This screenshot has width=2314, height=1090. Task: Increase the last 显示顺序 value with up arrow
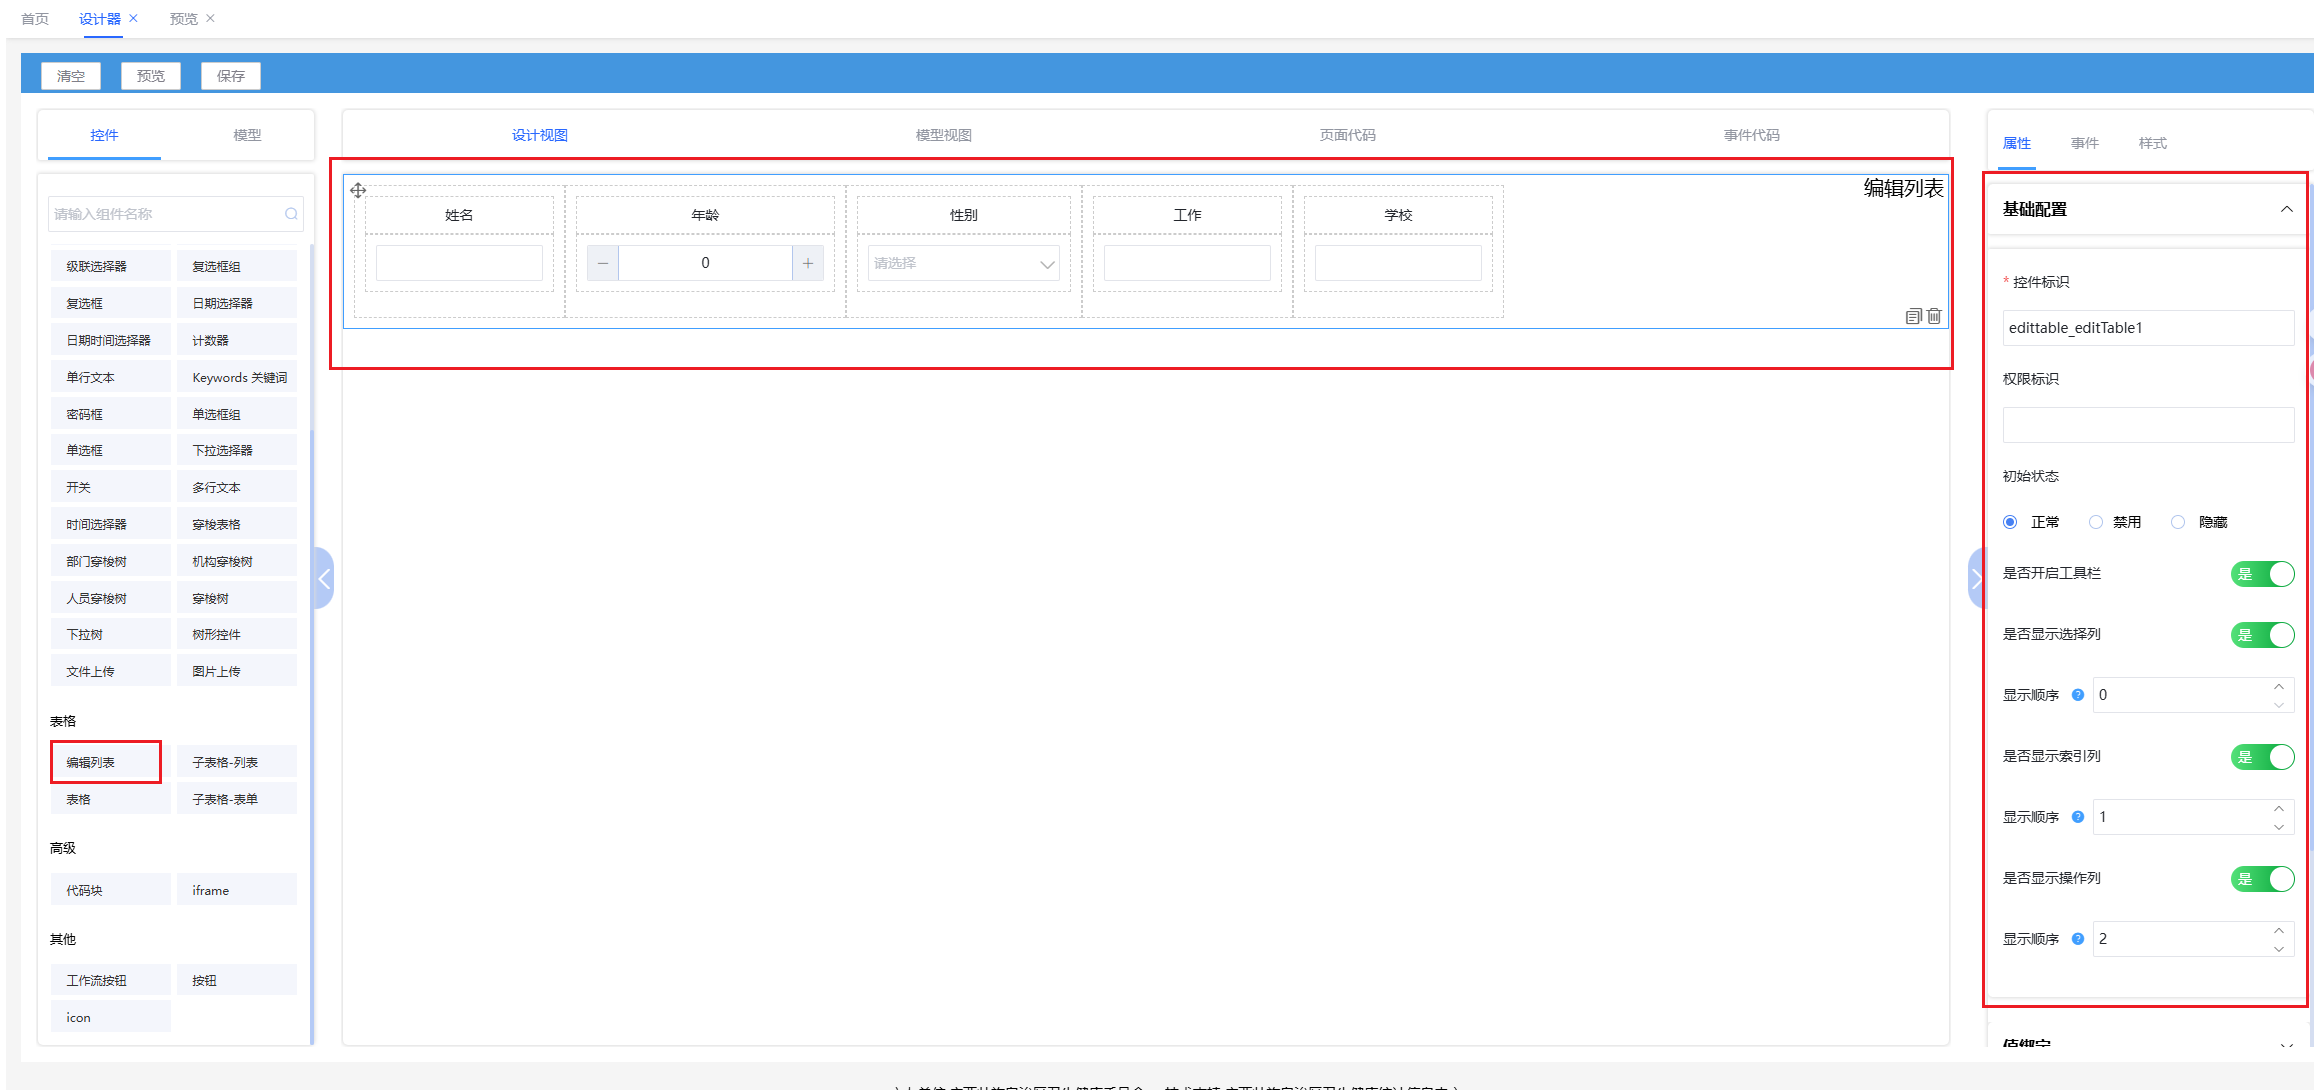pyautogui.click(x=2279, y=931)
